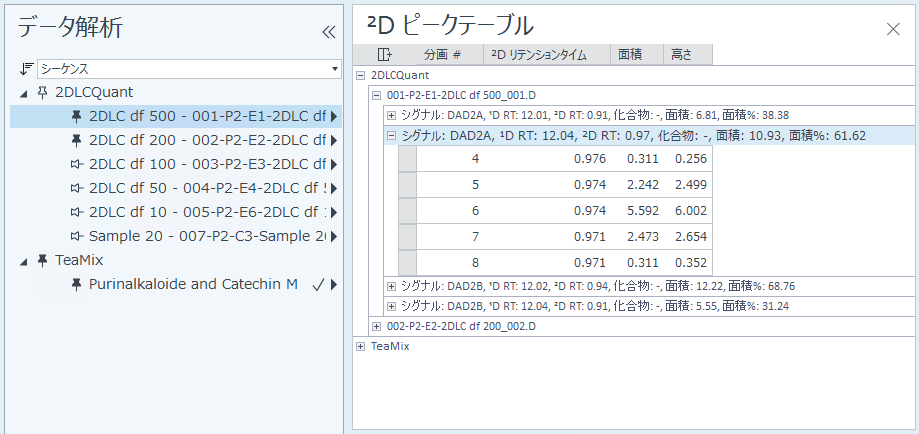This screenshot has width=919, height=434.
Task: Expand DAD2B signal row with area 12.22
Action: click(x=392, y=286)
